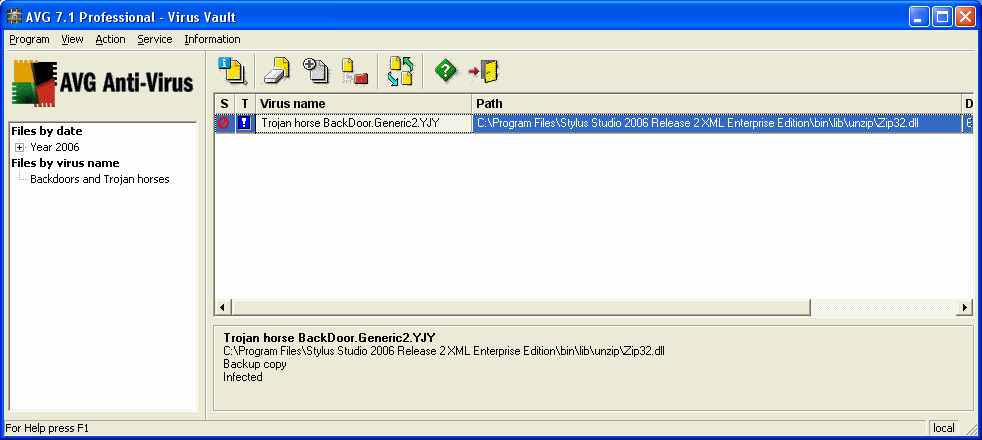982x440 pixels.
Task: Click the bold virus name in details pane
Action: pos(329,338)
